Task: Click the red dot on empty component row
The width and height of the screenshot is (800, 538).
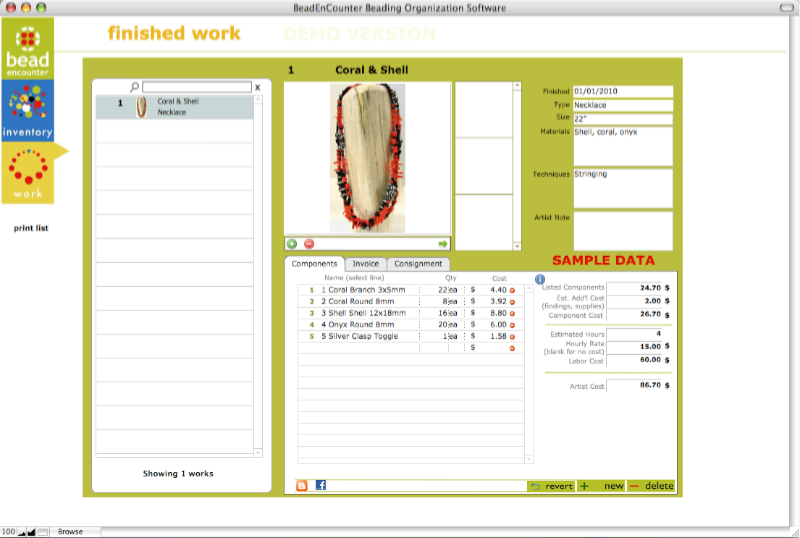Action: pyautogui.click(x=512, y=349)
